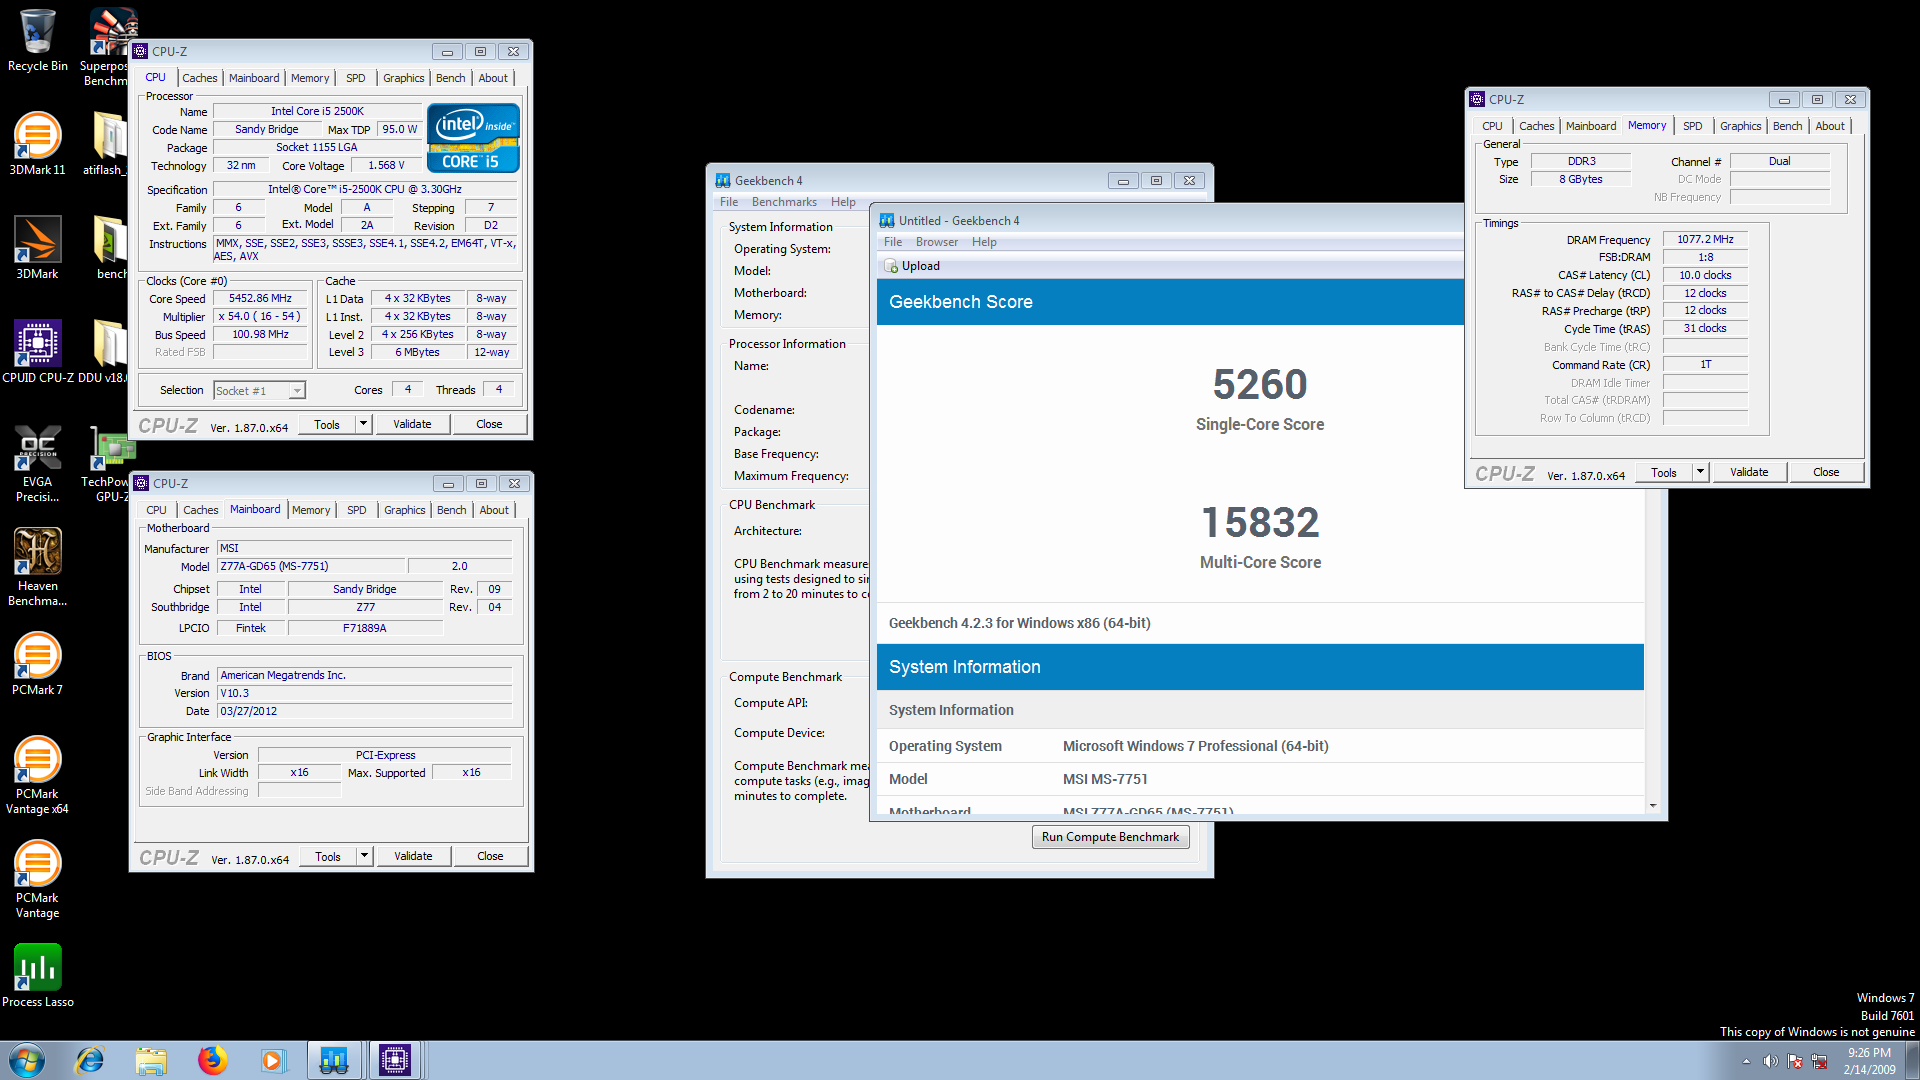Click the Run Compute Benchmark button
Viewport: 1920px width, 1080px height.
[1110, 837]
